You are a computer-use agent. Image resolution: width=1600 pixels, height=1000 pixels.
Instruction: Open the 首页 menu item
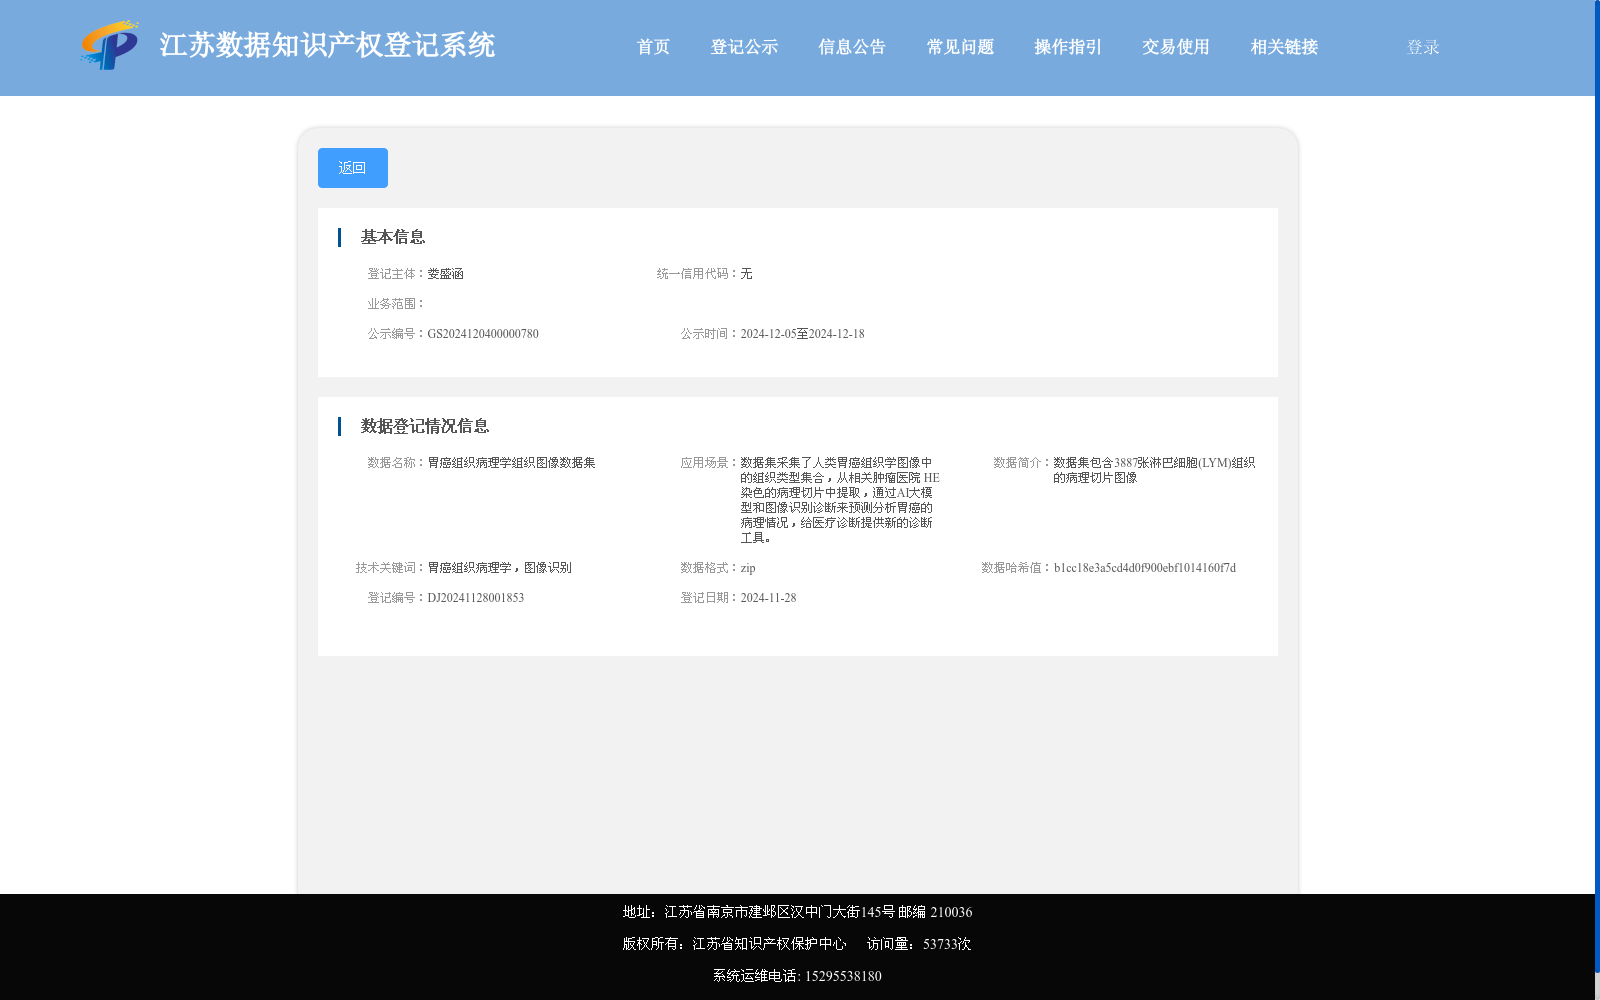point(653,47)
